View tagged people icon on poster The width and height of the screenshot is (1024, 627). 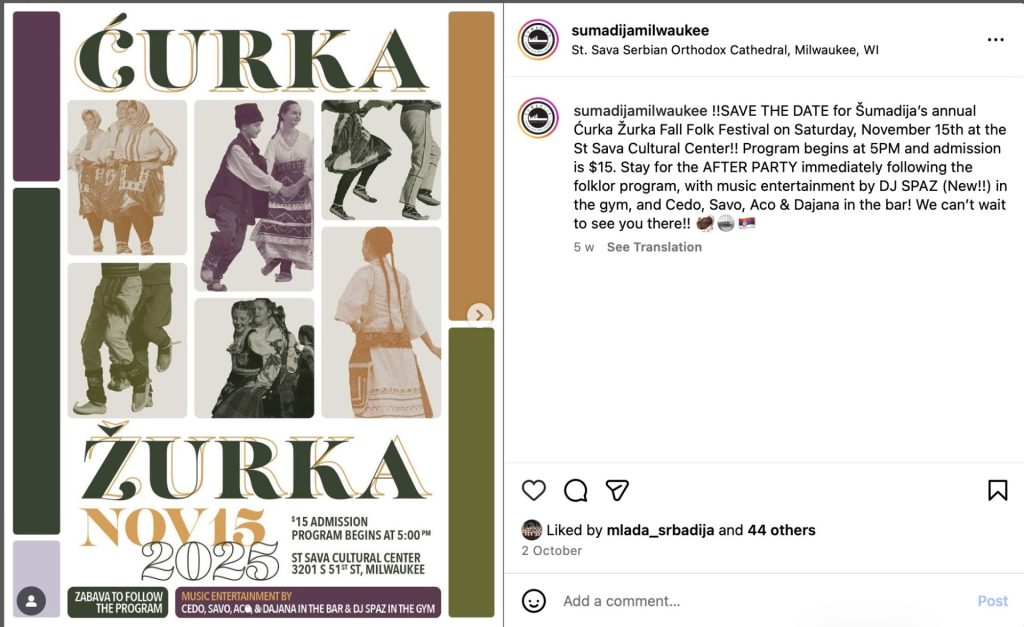coord(31,601)
